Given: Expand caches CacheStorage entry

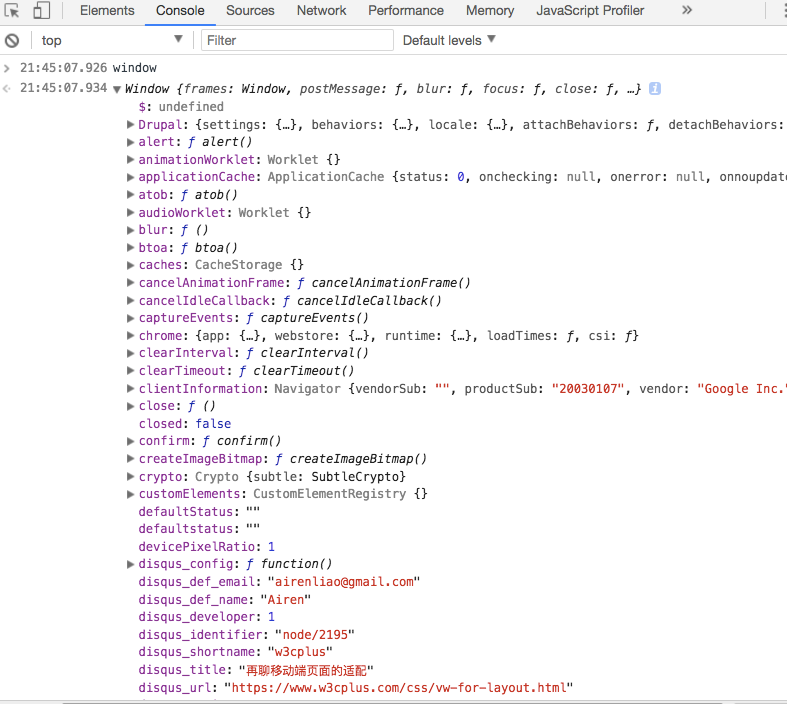Looking at the screenshot, I should 130,265.
